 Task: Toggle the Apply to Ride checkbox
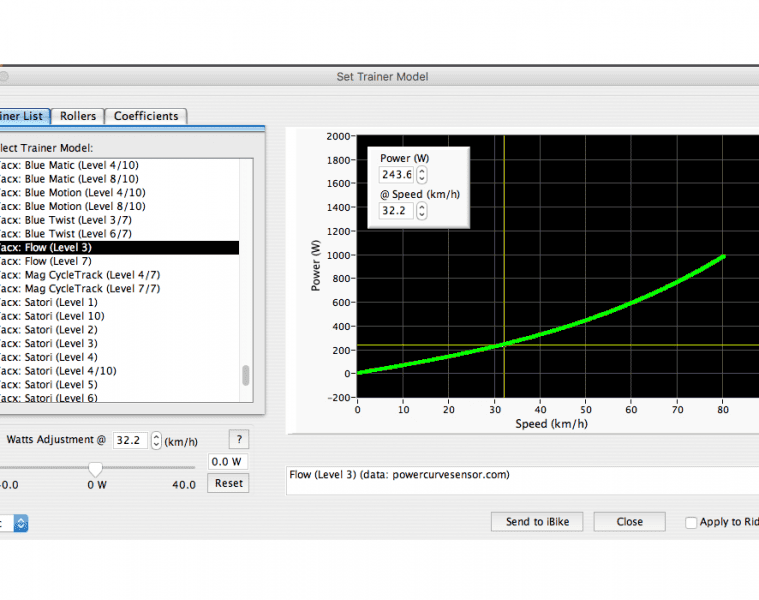click(x=691, y=522)
